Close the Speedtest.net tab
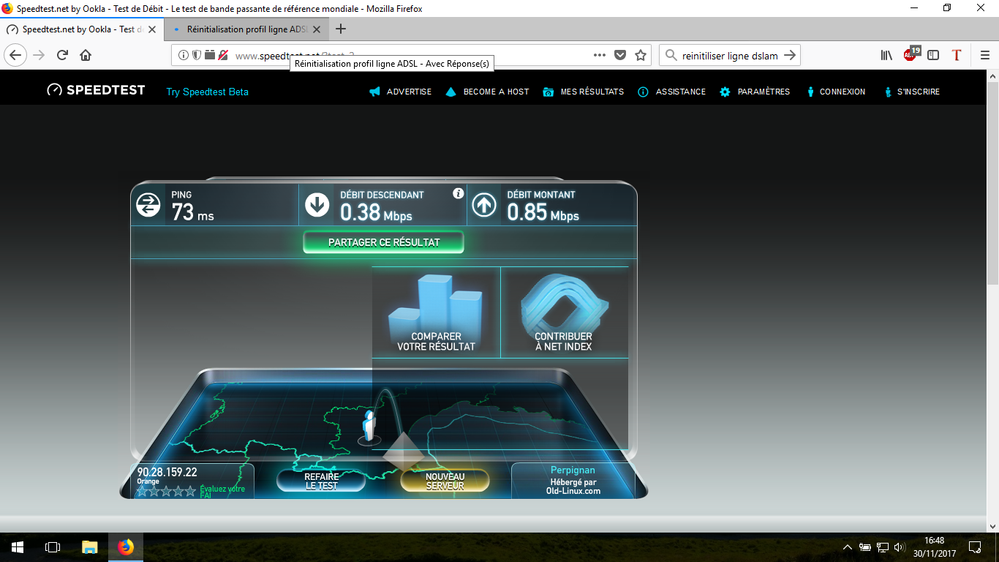The height and width of the screenshot is (562, 999). [152, 29]
